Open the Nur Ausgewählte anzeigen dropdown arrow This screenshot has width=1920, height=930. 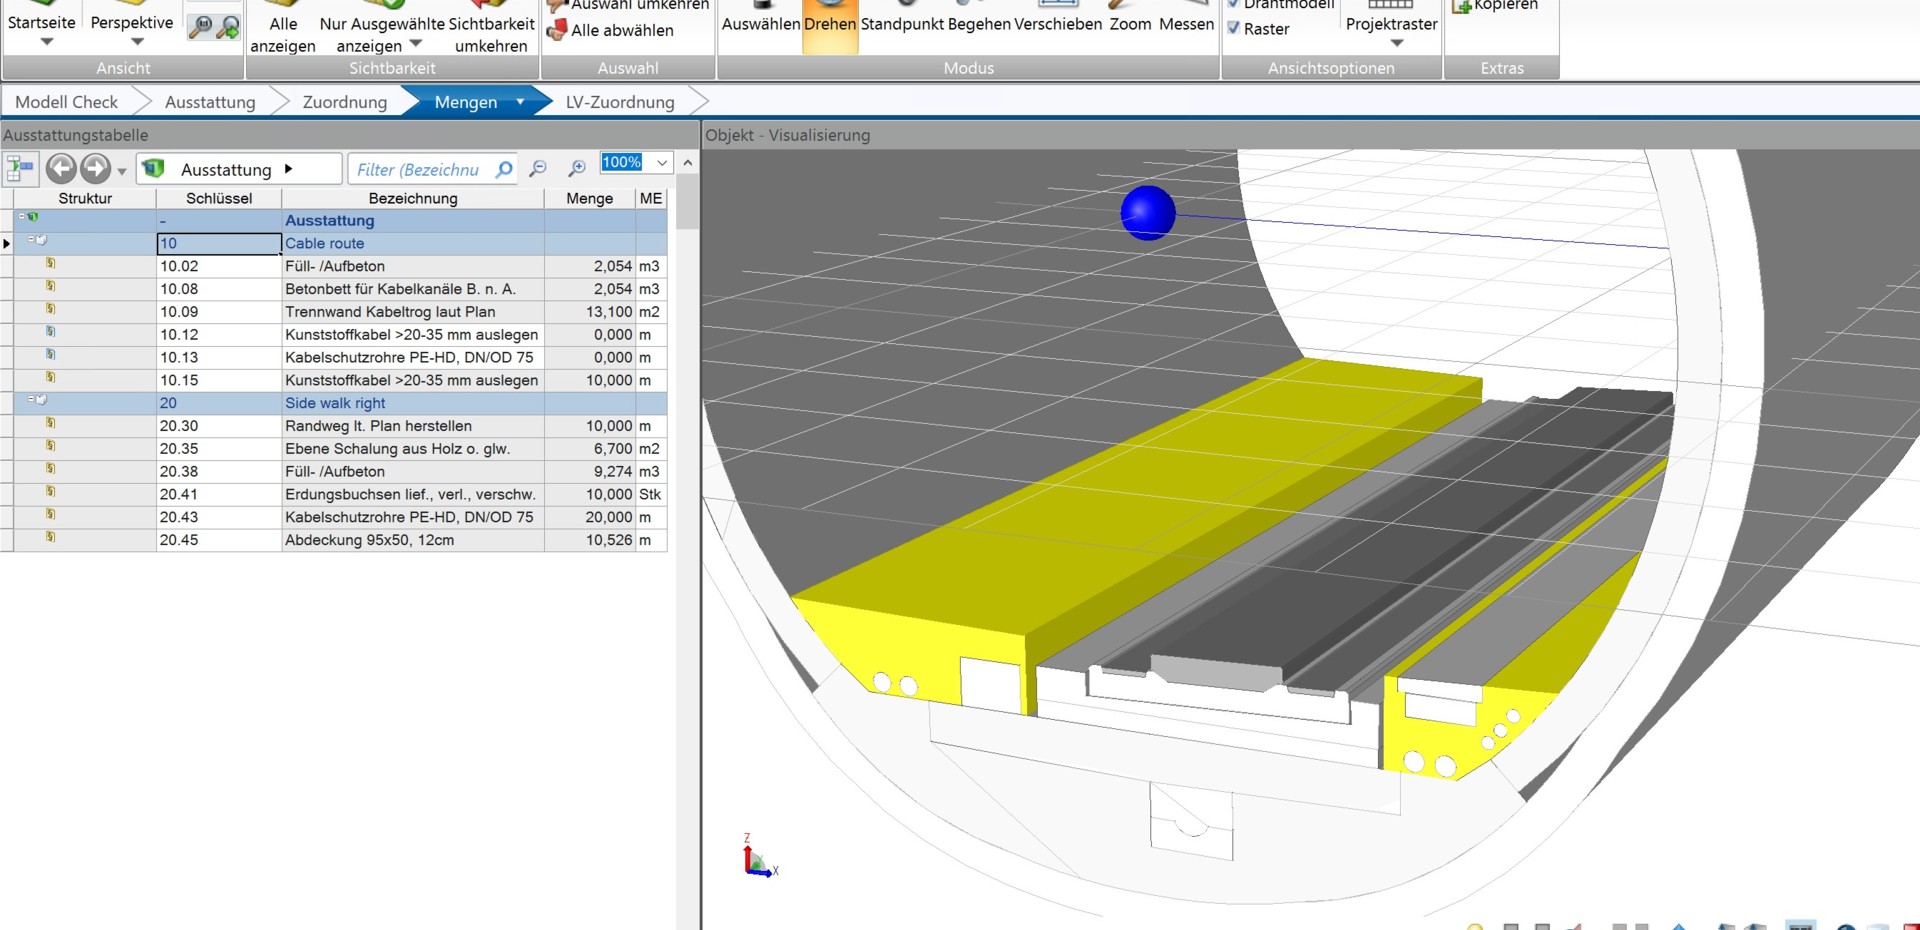pyautogui.click(x=416, y=44)
